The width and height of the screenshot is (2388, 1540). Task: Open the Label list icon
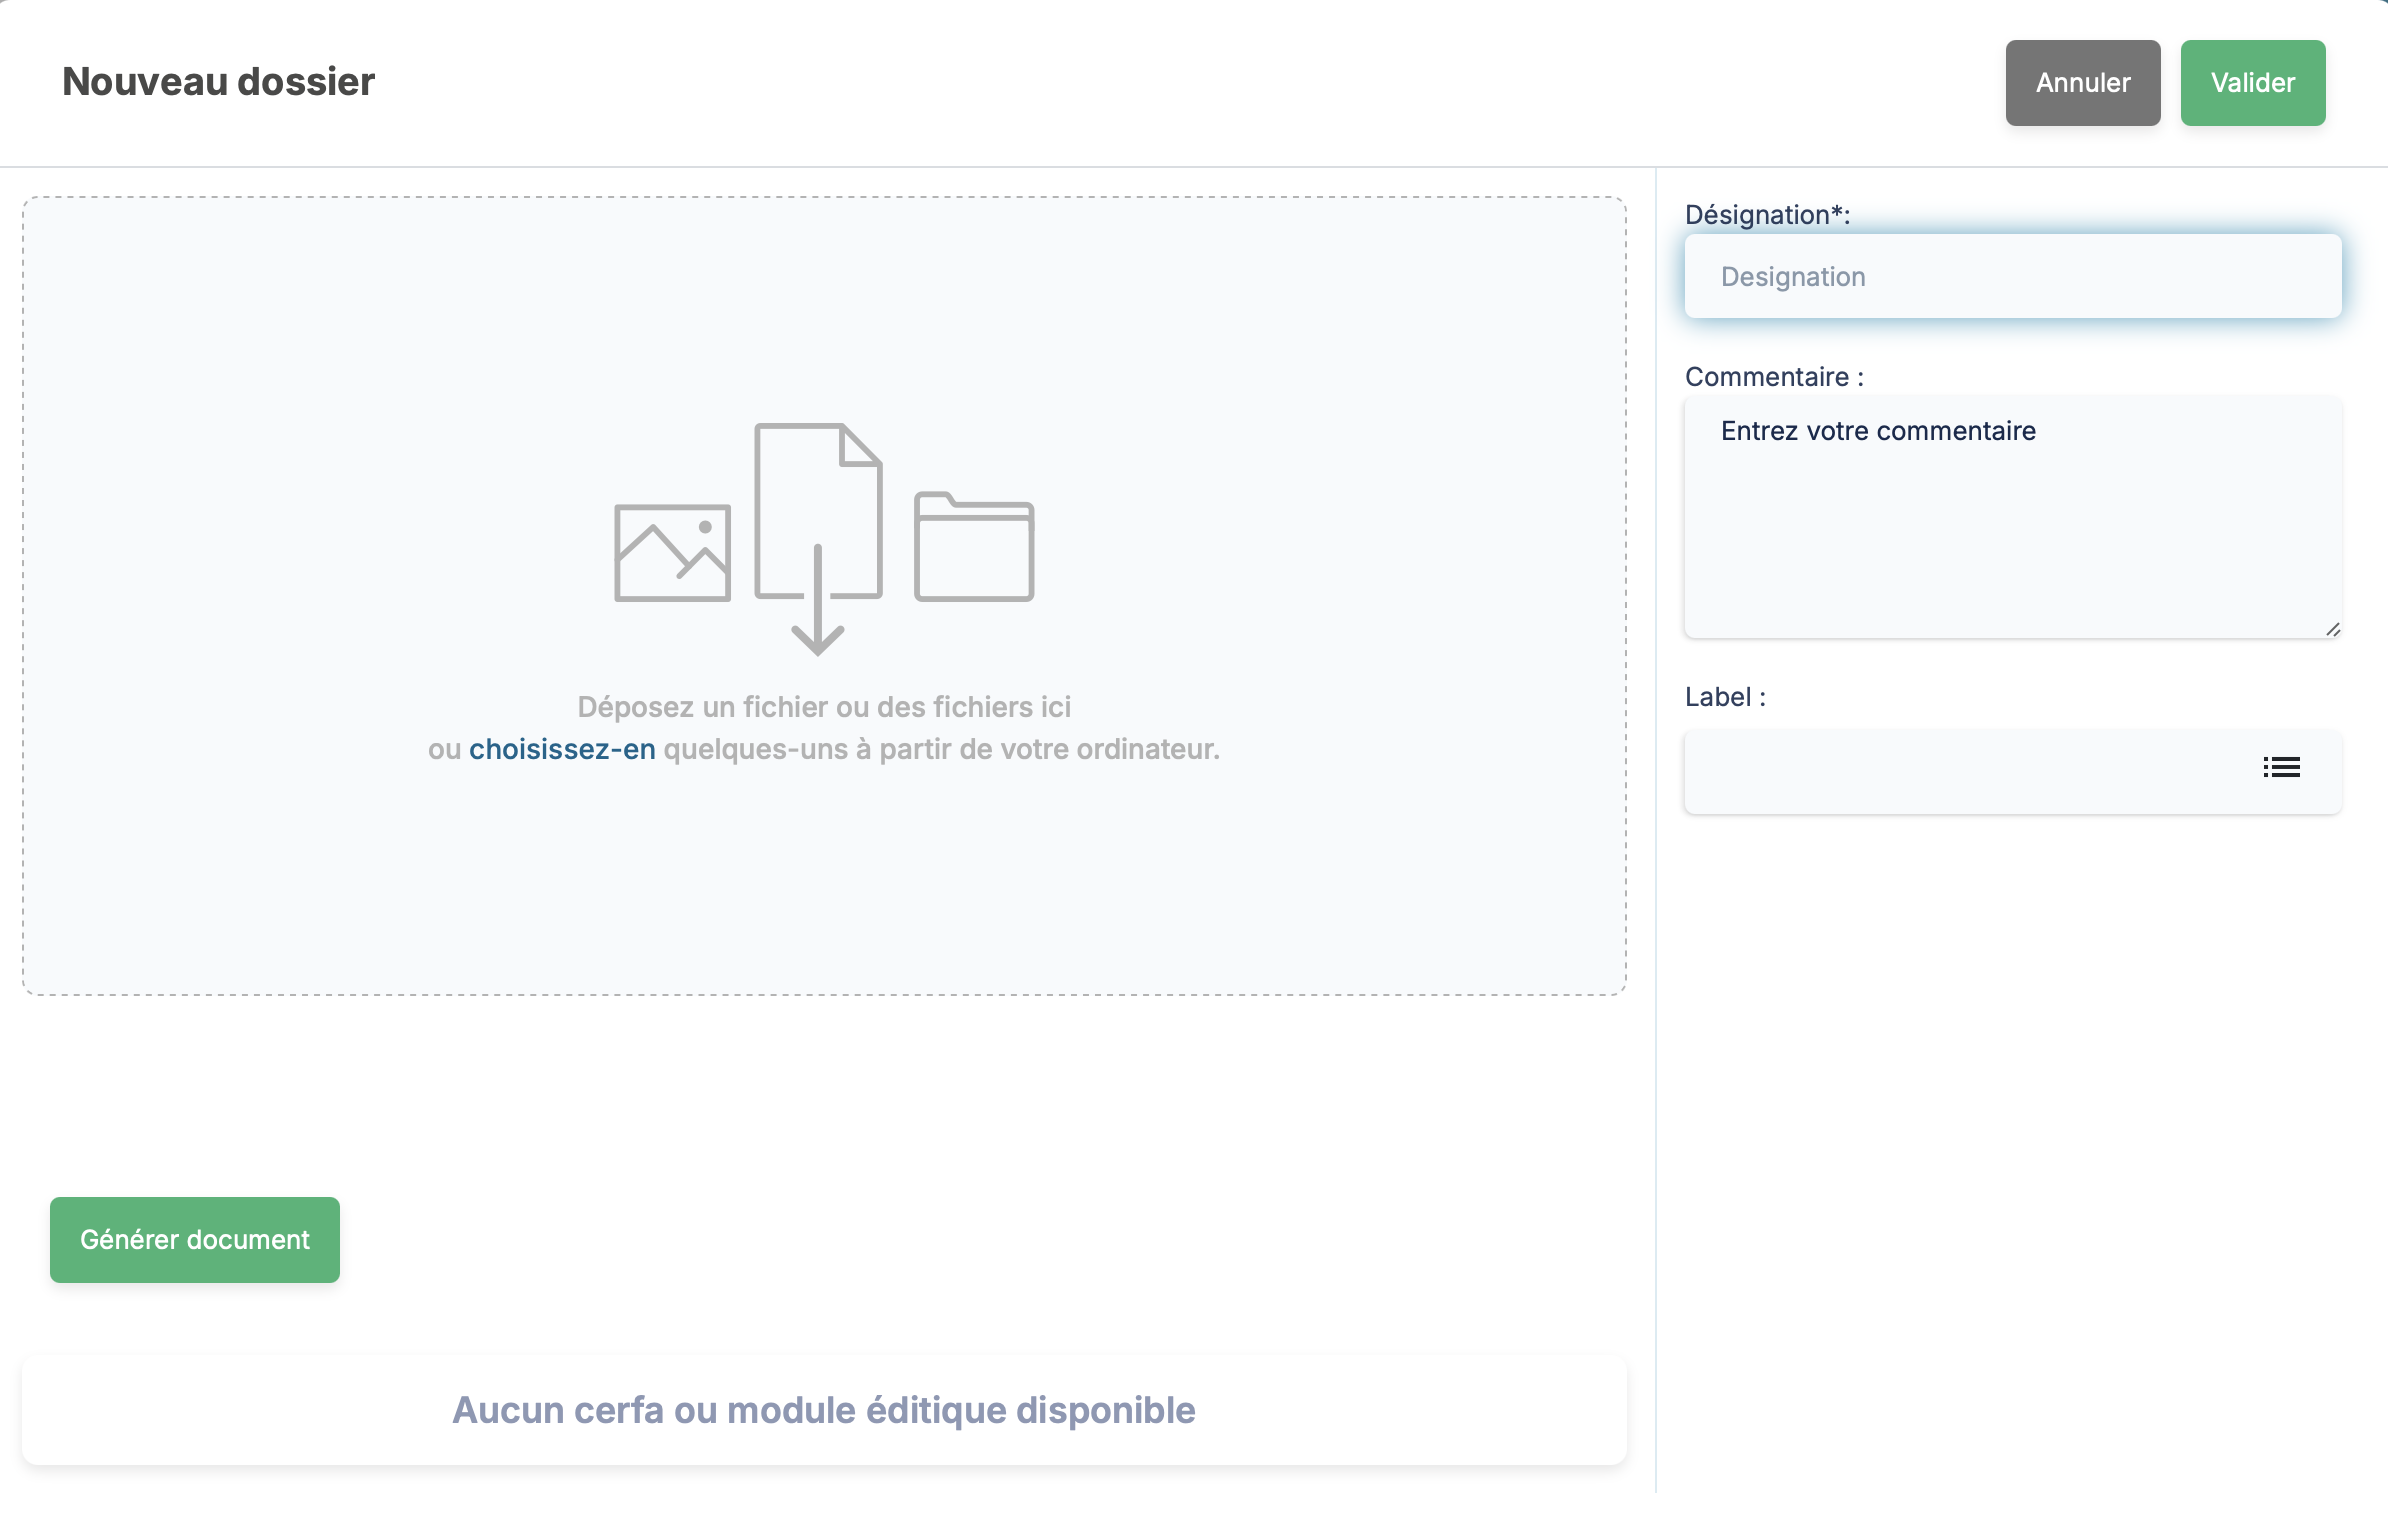point(2281,768)
